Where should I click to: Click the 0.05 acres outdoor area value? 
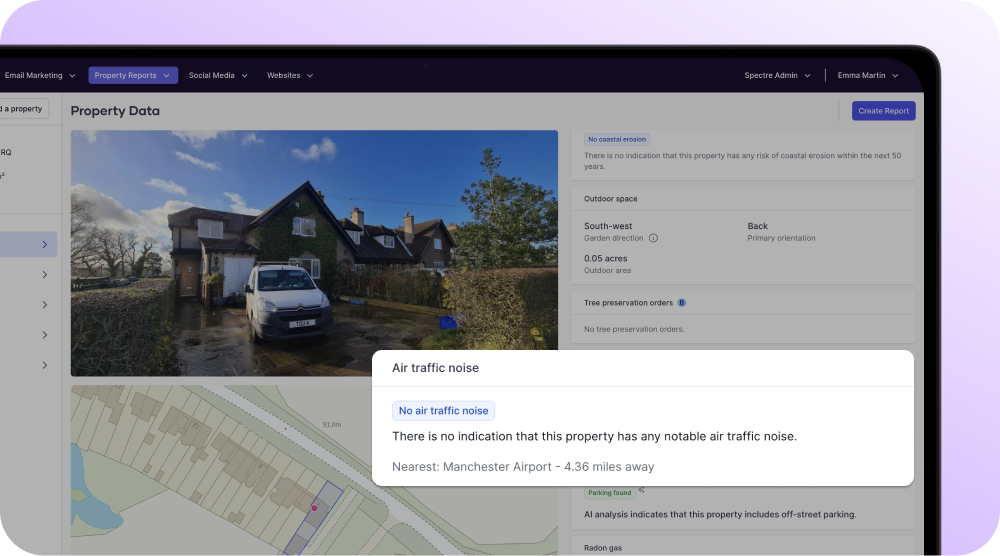pos(605,258)
